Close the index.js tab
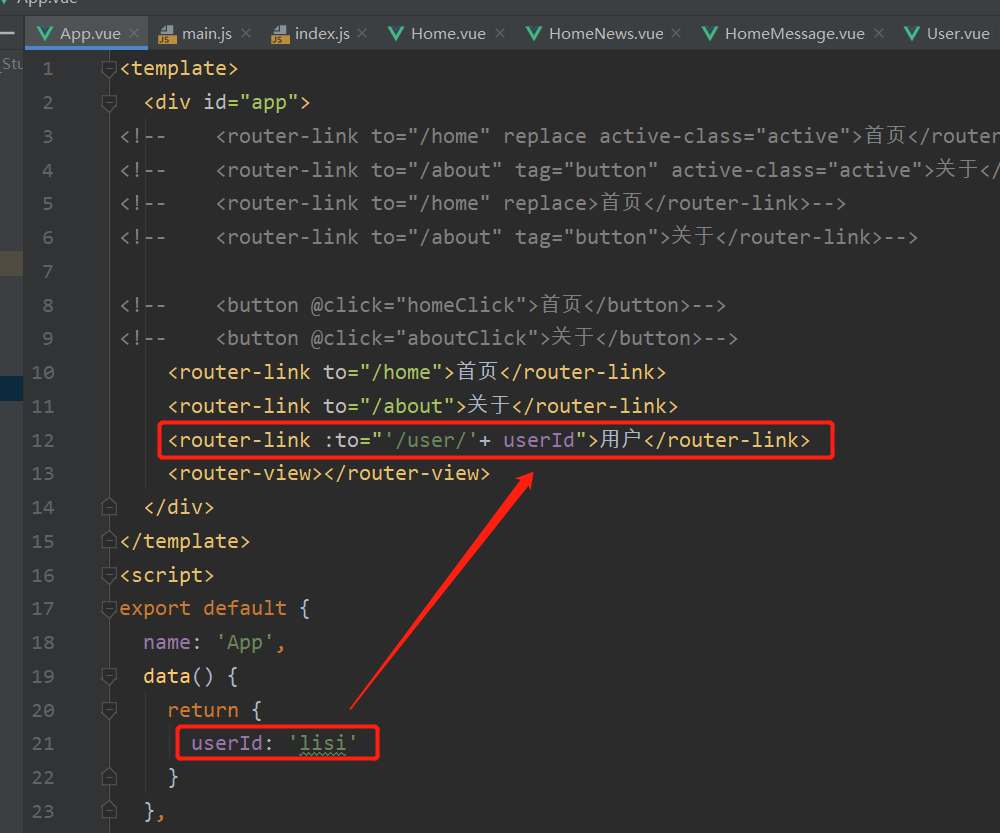This screenshot has height=833, width=1000. pyautogui.click(x=362, y=33)
